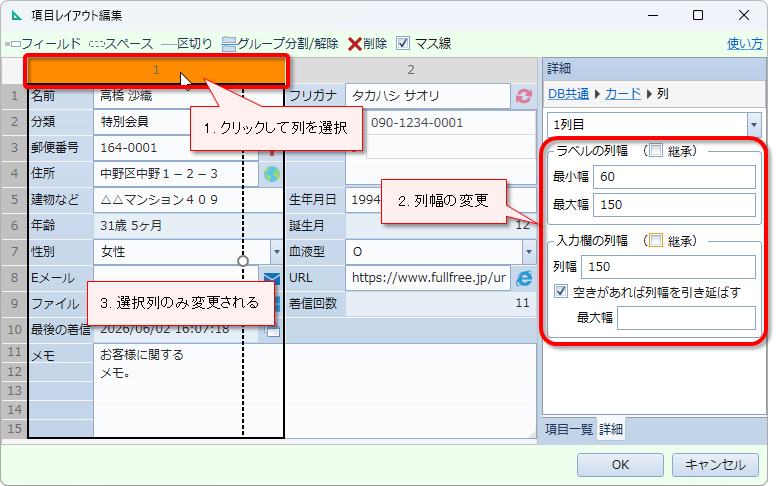Image resolution: width=777 pixels, height=486 pixels.
Task: Click the refresh icon next to フリガナ
Action: pyautogui.click(x=524, y=96)
